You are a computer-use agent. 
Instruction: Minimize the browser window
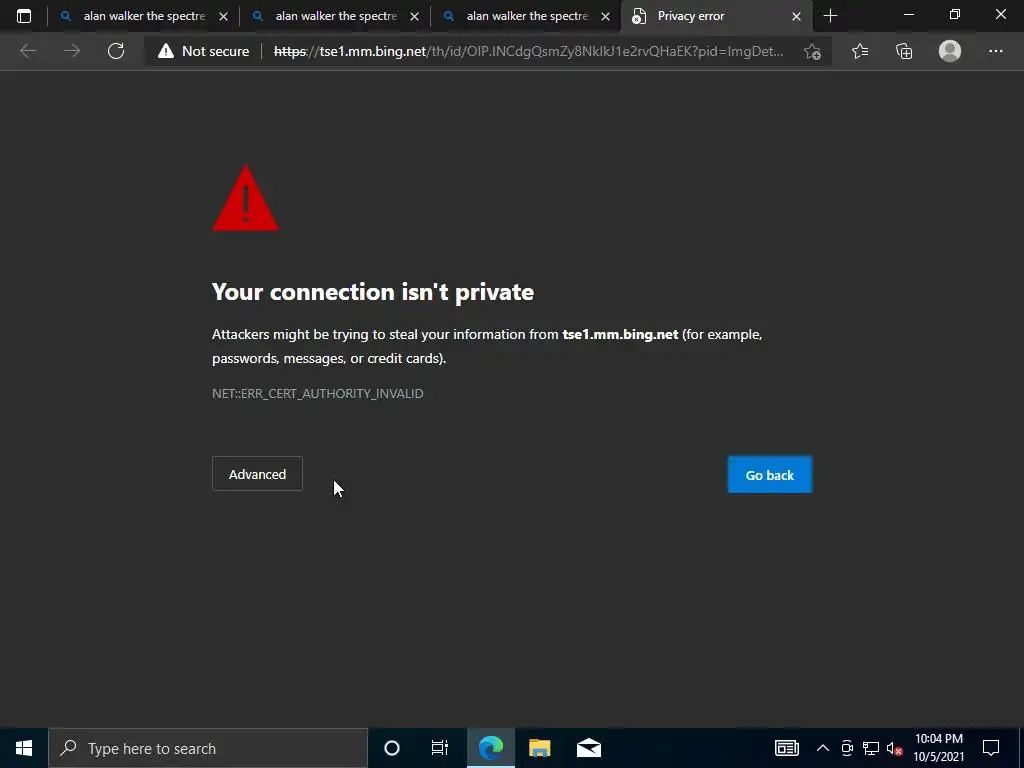click(908, 14)
